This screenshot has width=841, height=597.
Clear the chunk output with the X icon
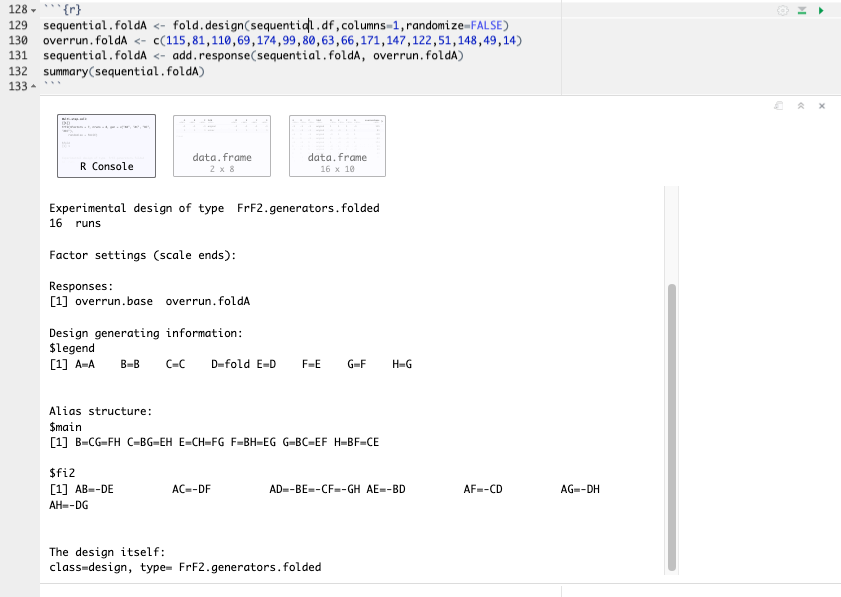point(821,105)
